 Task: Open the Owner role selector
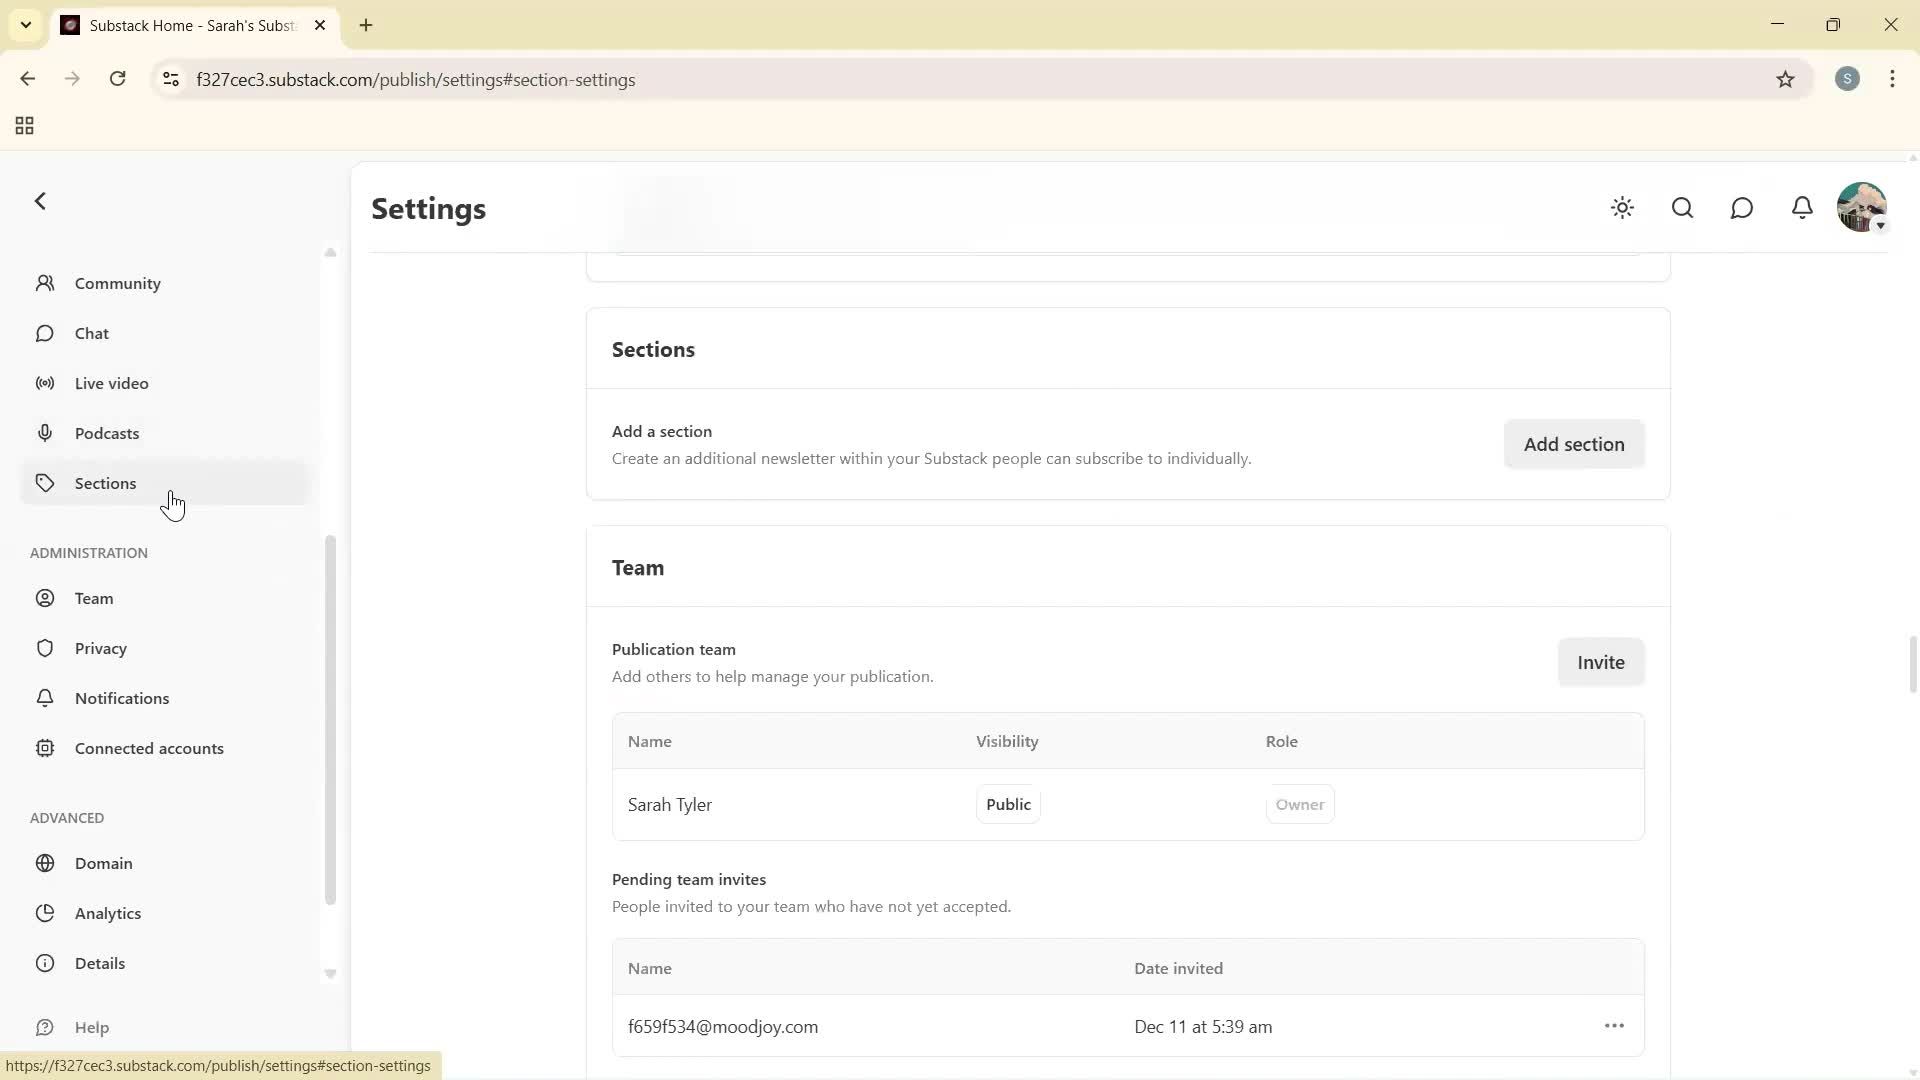[x=1300, y=804]
